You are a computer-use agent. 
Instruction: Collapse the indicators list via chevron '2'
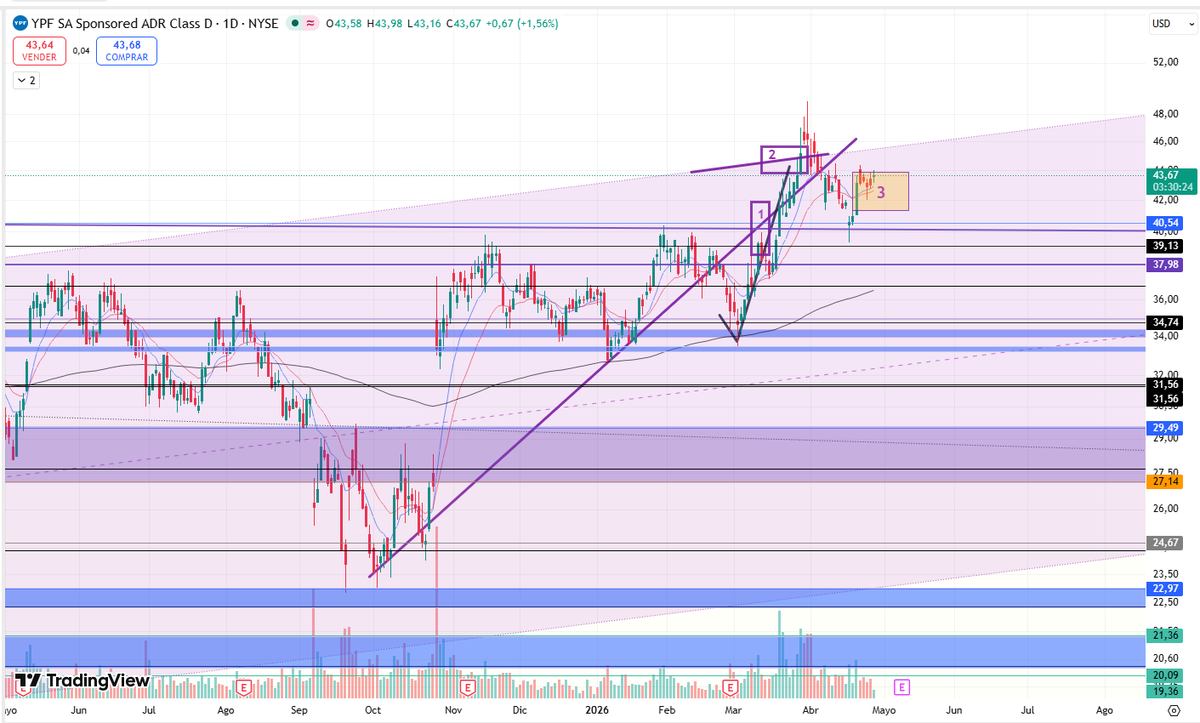(x=25, y=79)
